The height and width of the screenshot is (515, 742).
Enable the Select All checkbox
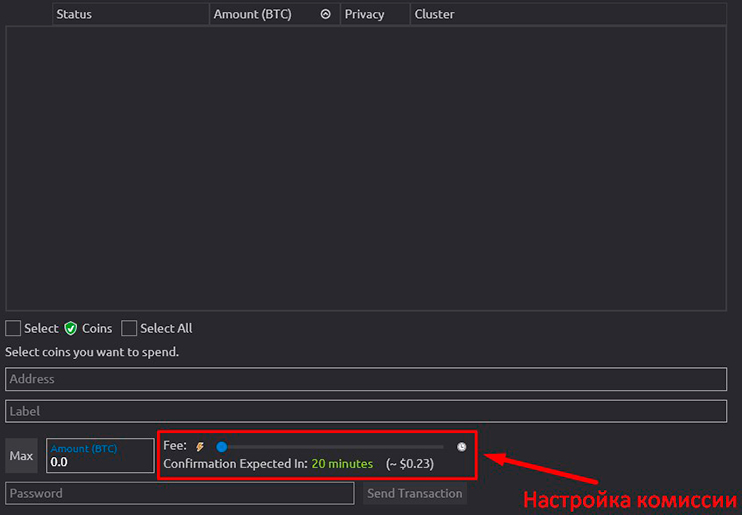click(x=129, y=328)
